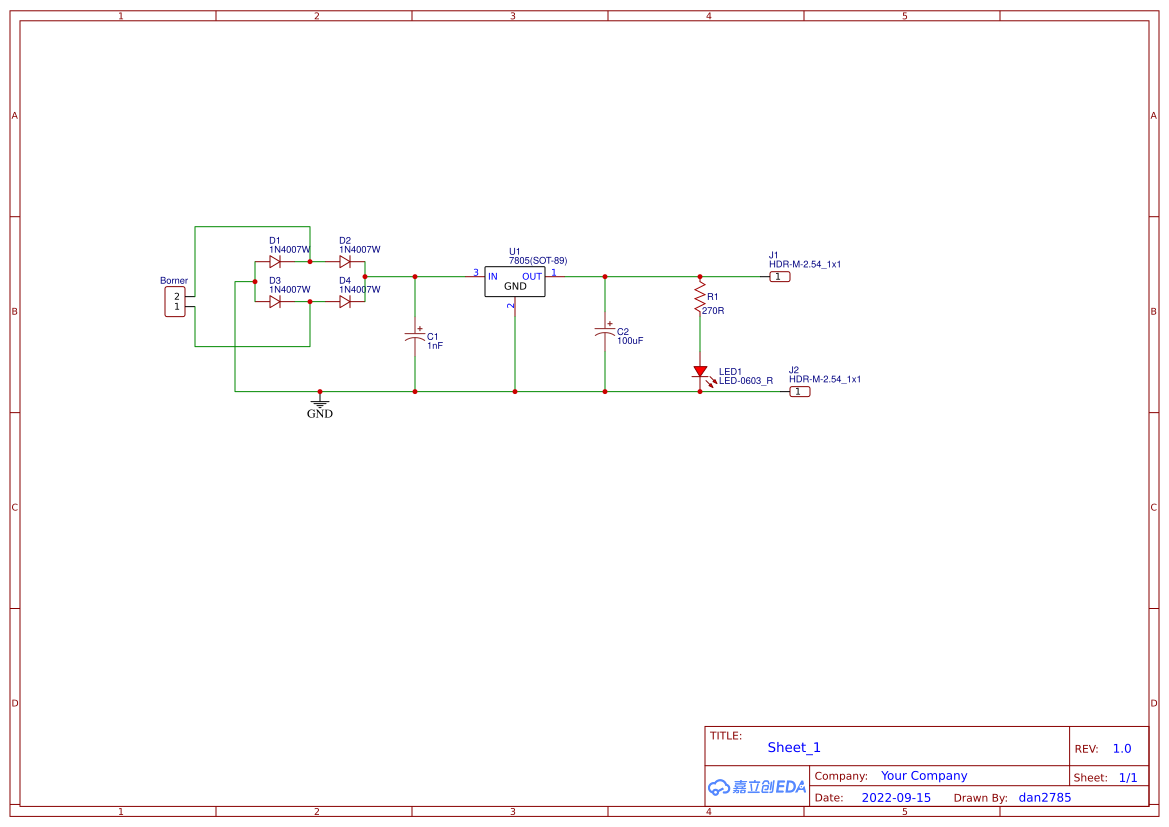The height and width of the screenshot is (827, 1169).
Task: Click the REV 1.0 value
Action: [1122, 748]
